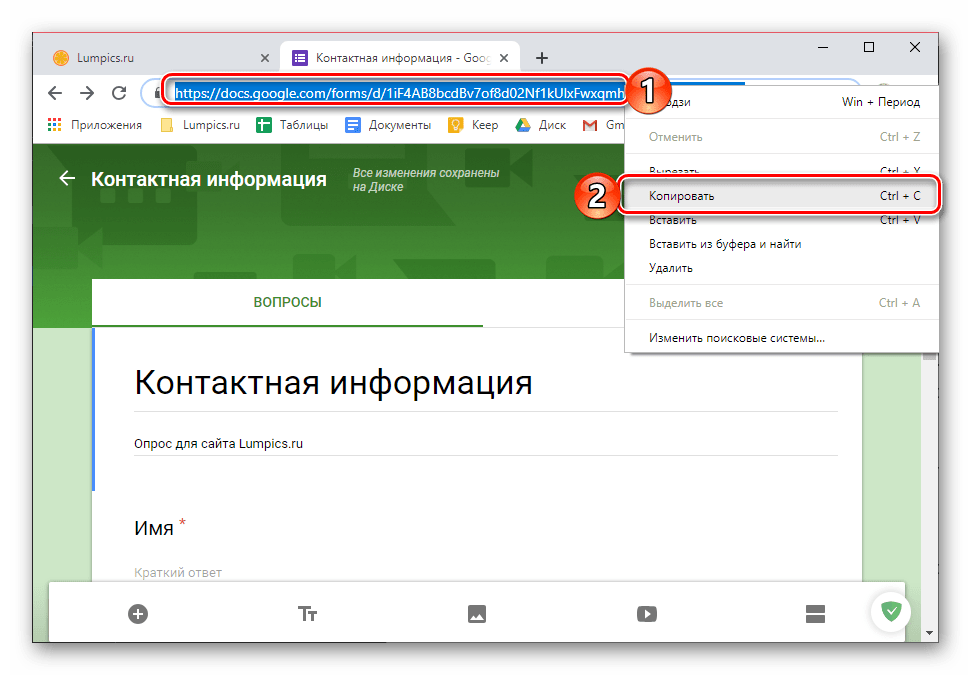
Task: Choose Копировать in the context menu
Action: click(x=780, y=196)
